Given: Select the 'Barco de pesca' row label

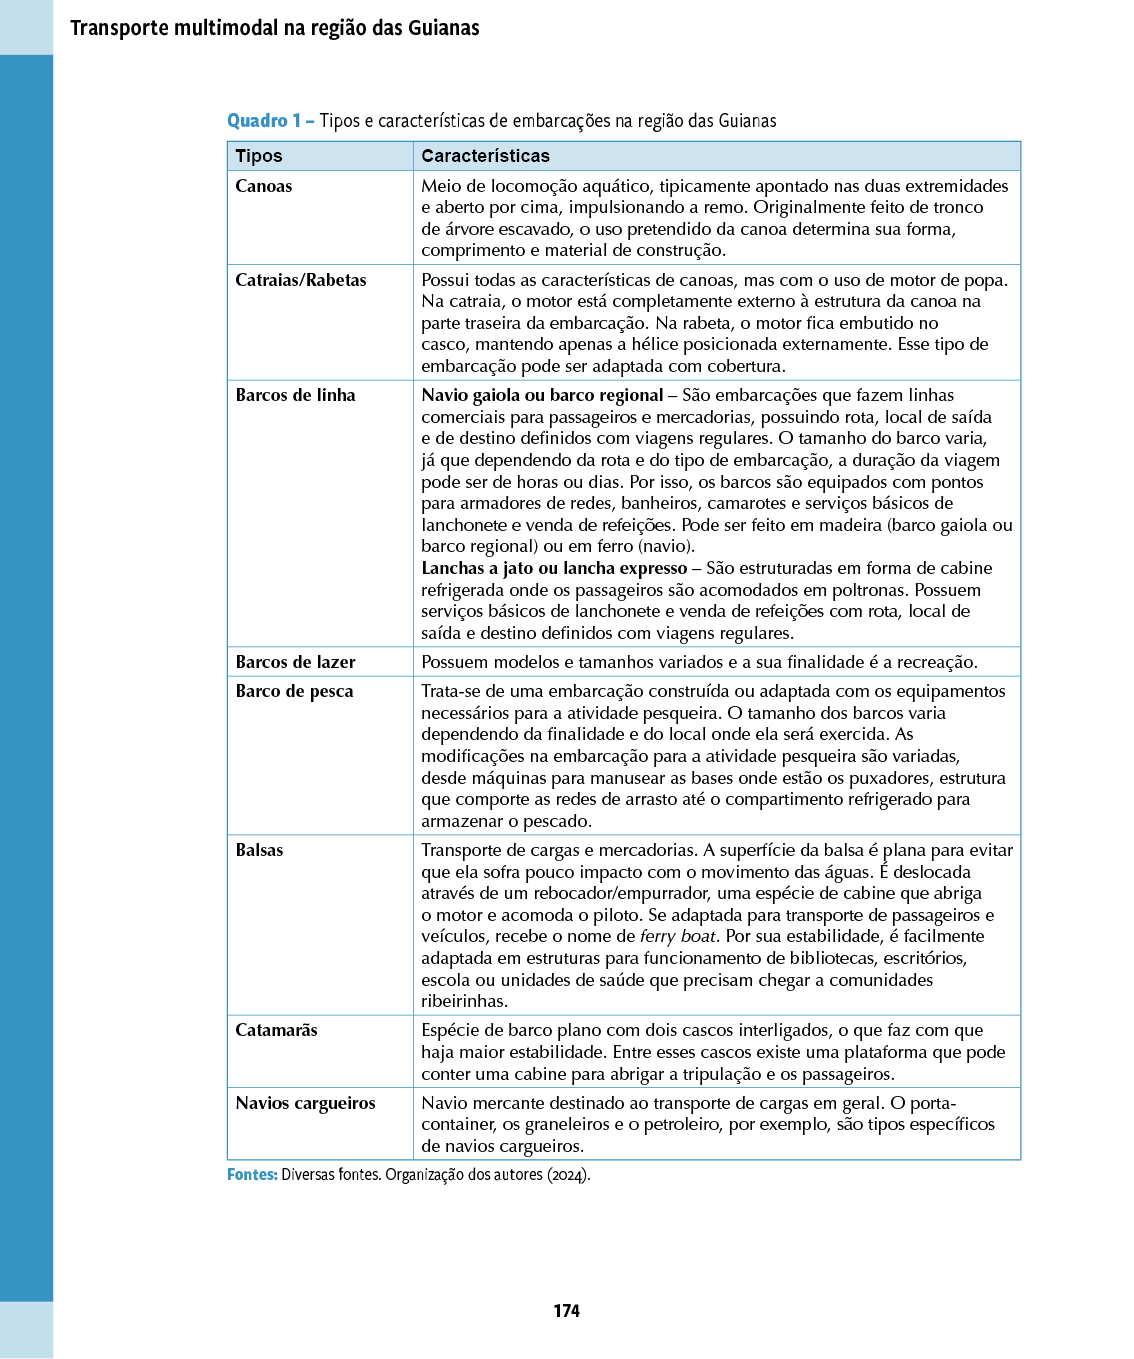Looking at the screenshot, I should [295, 691].
